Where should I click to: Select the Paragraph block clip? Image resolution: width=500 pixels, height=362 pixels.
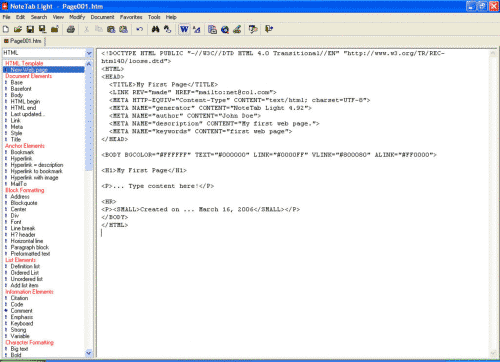pos(30,247)
